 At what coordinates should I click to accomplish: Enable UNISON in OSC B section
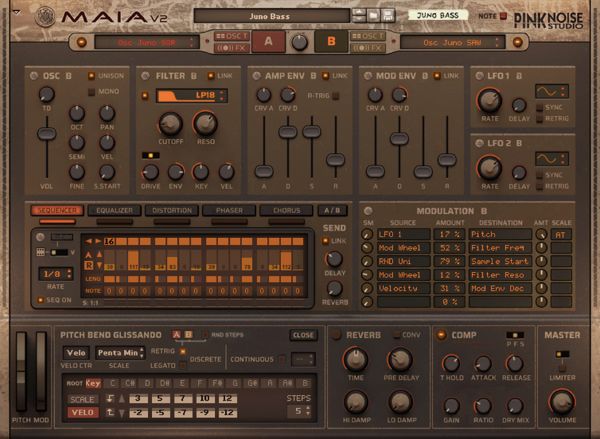[x=91, y=76]
